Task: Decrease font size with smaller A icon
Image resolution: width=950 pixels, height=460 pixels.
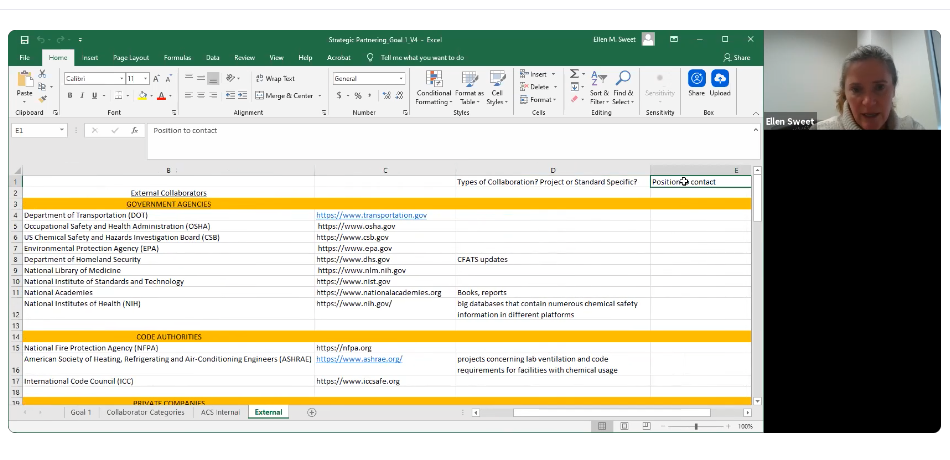Action: click(x=167, y=79)
